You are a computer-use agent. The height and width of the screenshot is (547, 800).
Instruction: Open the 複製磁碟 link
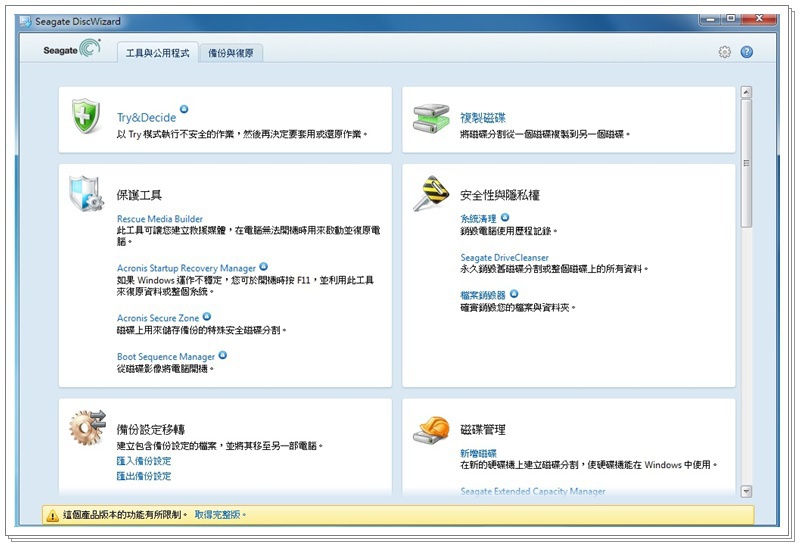483,118
